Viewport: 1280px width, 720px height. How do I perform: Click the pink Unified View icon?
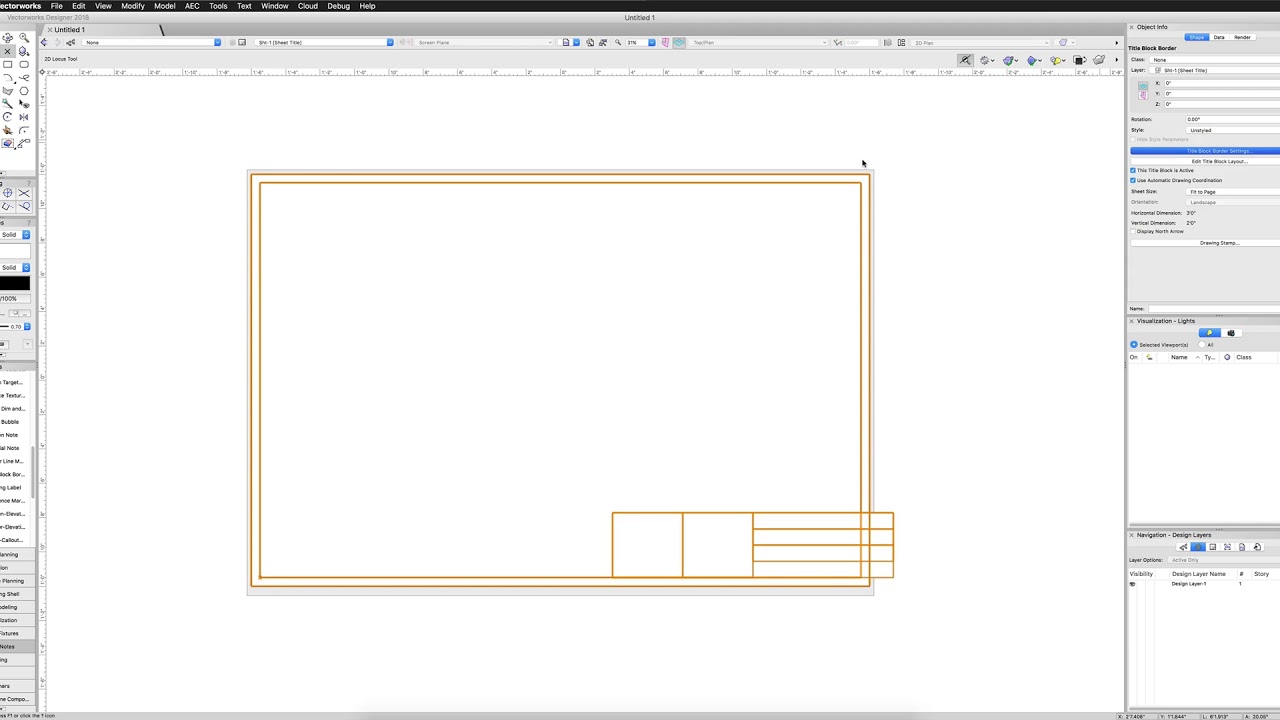665,42
